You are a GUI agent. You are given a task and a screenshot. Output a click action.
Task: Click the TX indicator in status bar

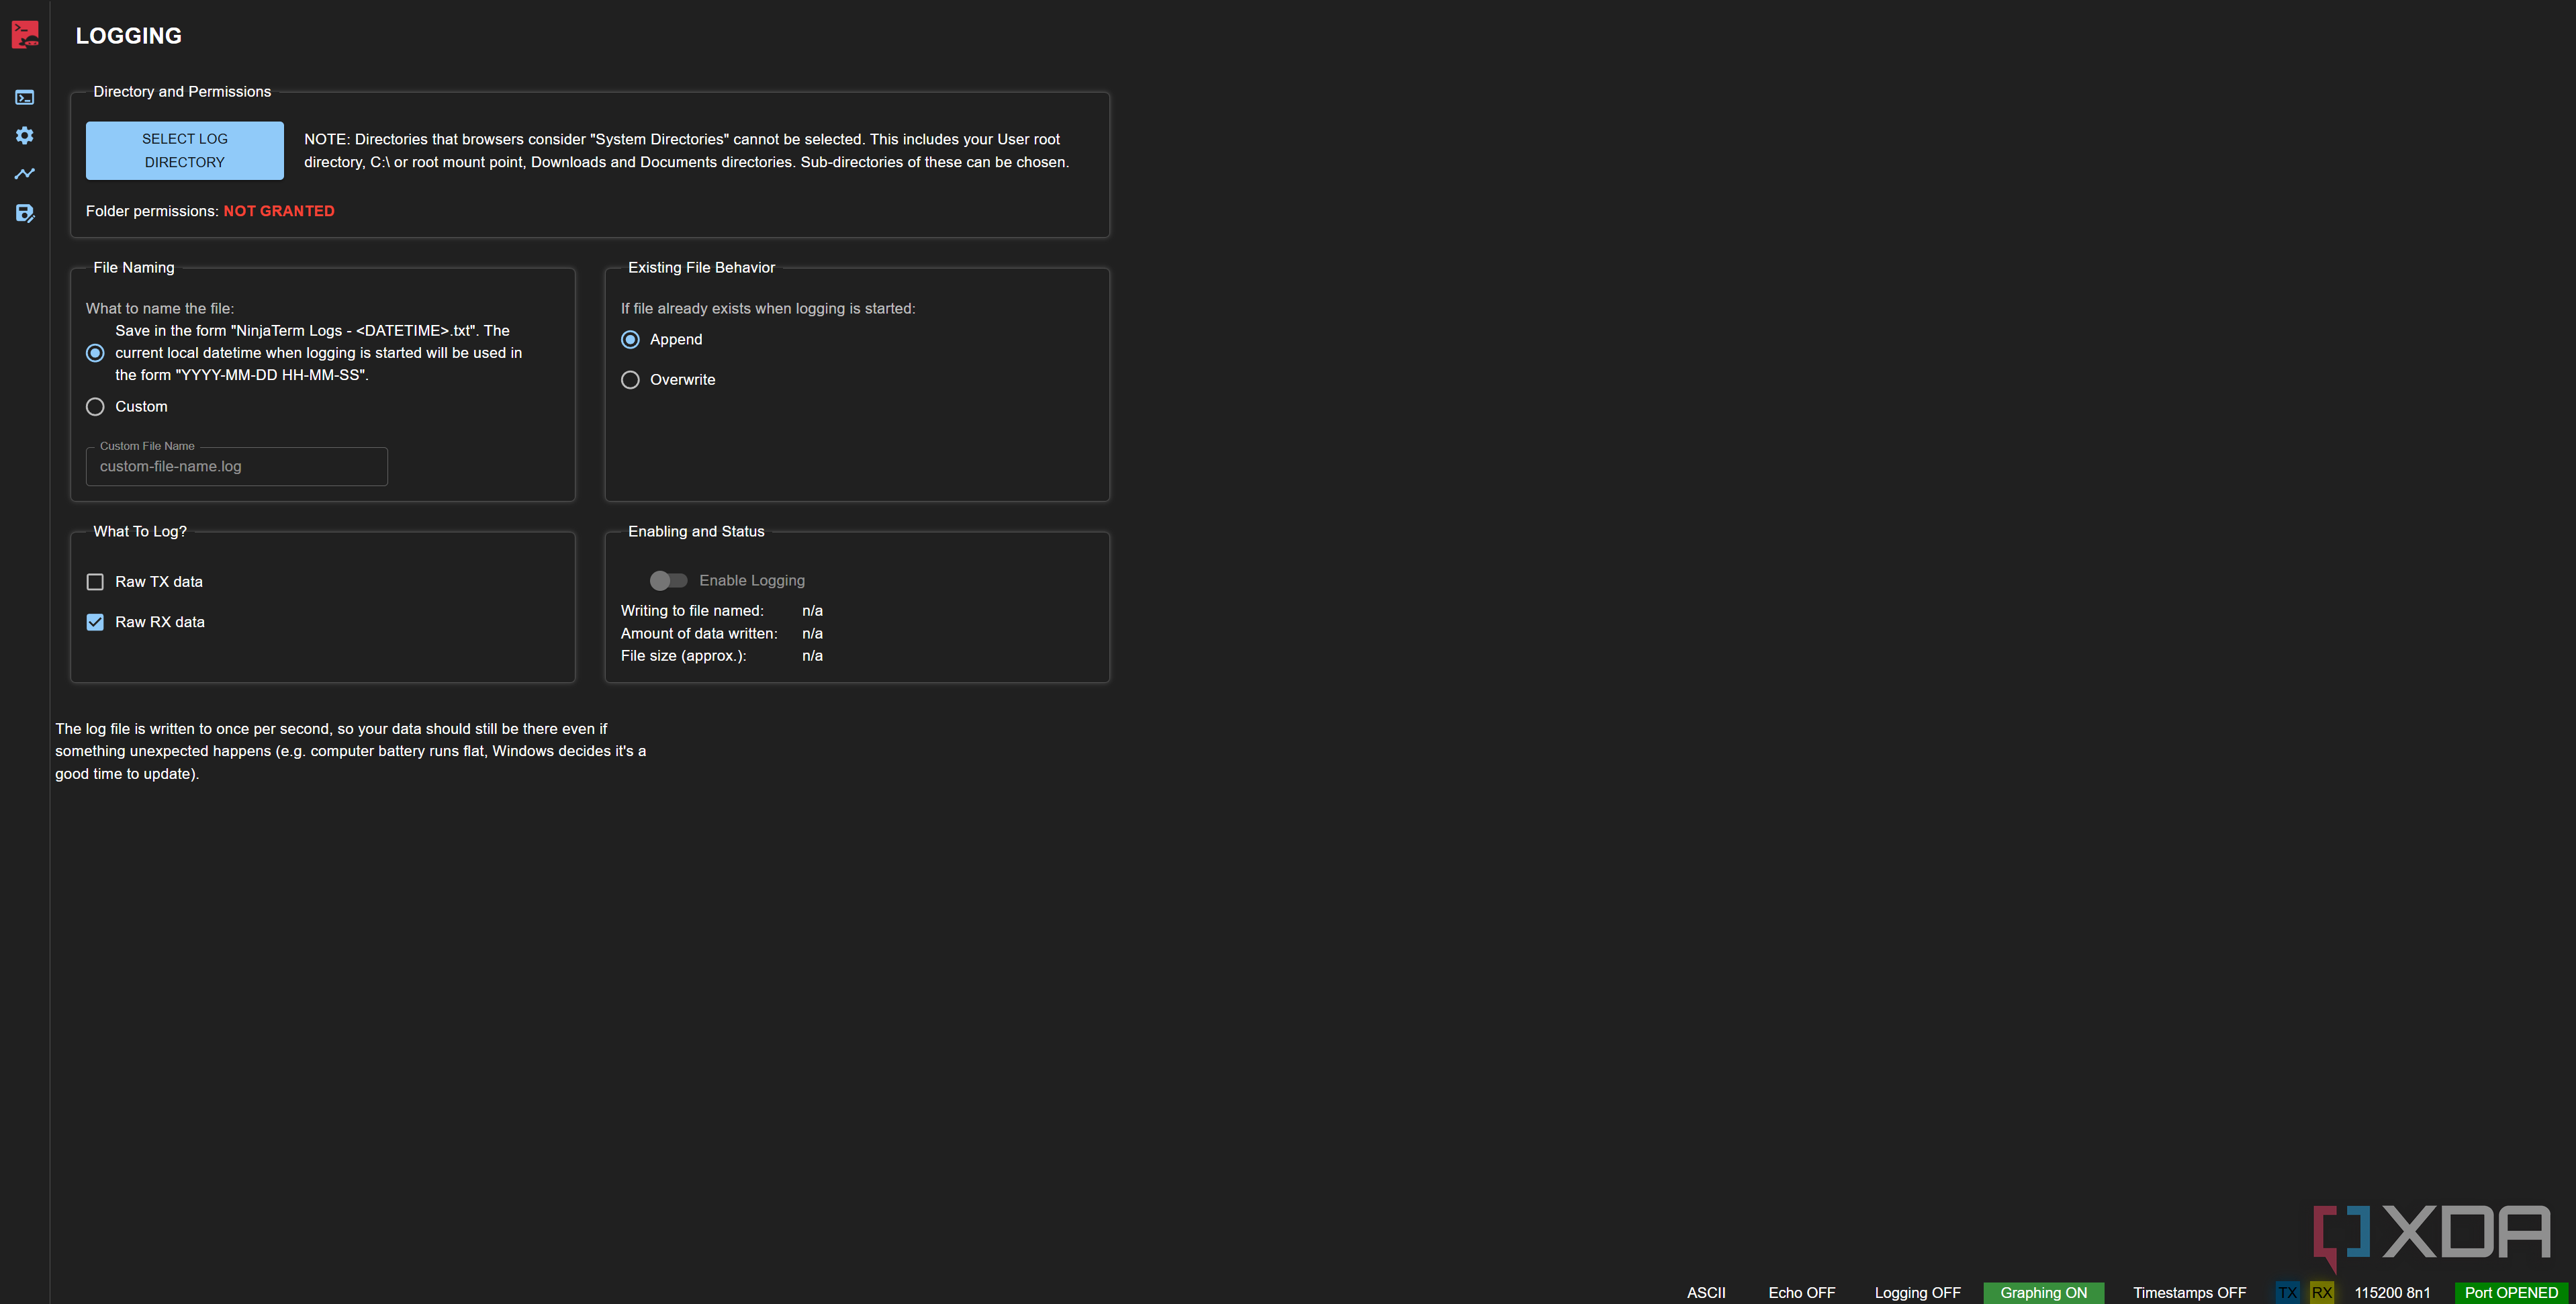[2287, 1292]
